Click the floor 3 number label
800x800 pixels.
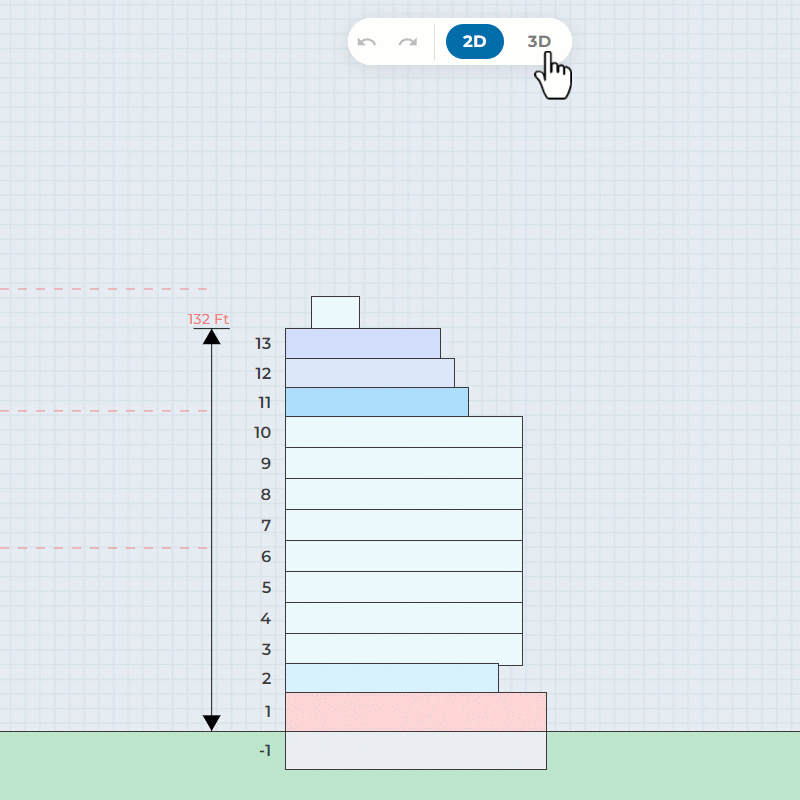click(x=265, y=649)
